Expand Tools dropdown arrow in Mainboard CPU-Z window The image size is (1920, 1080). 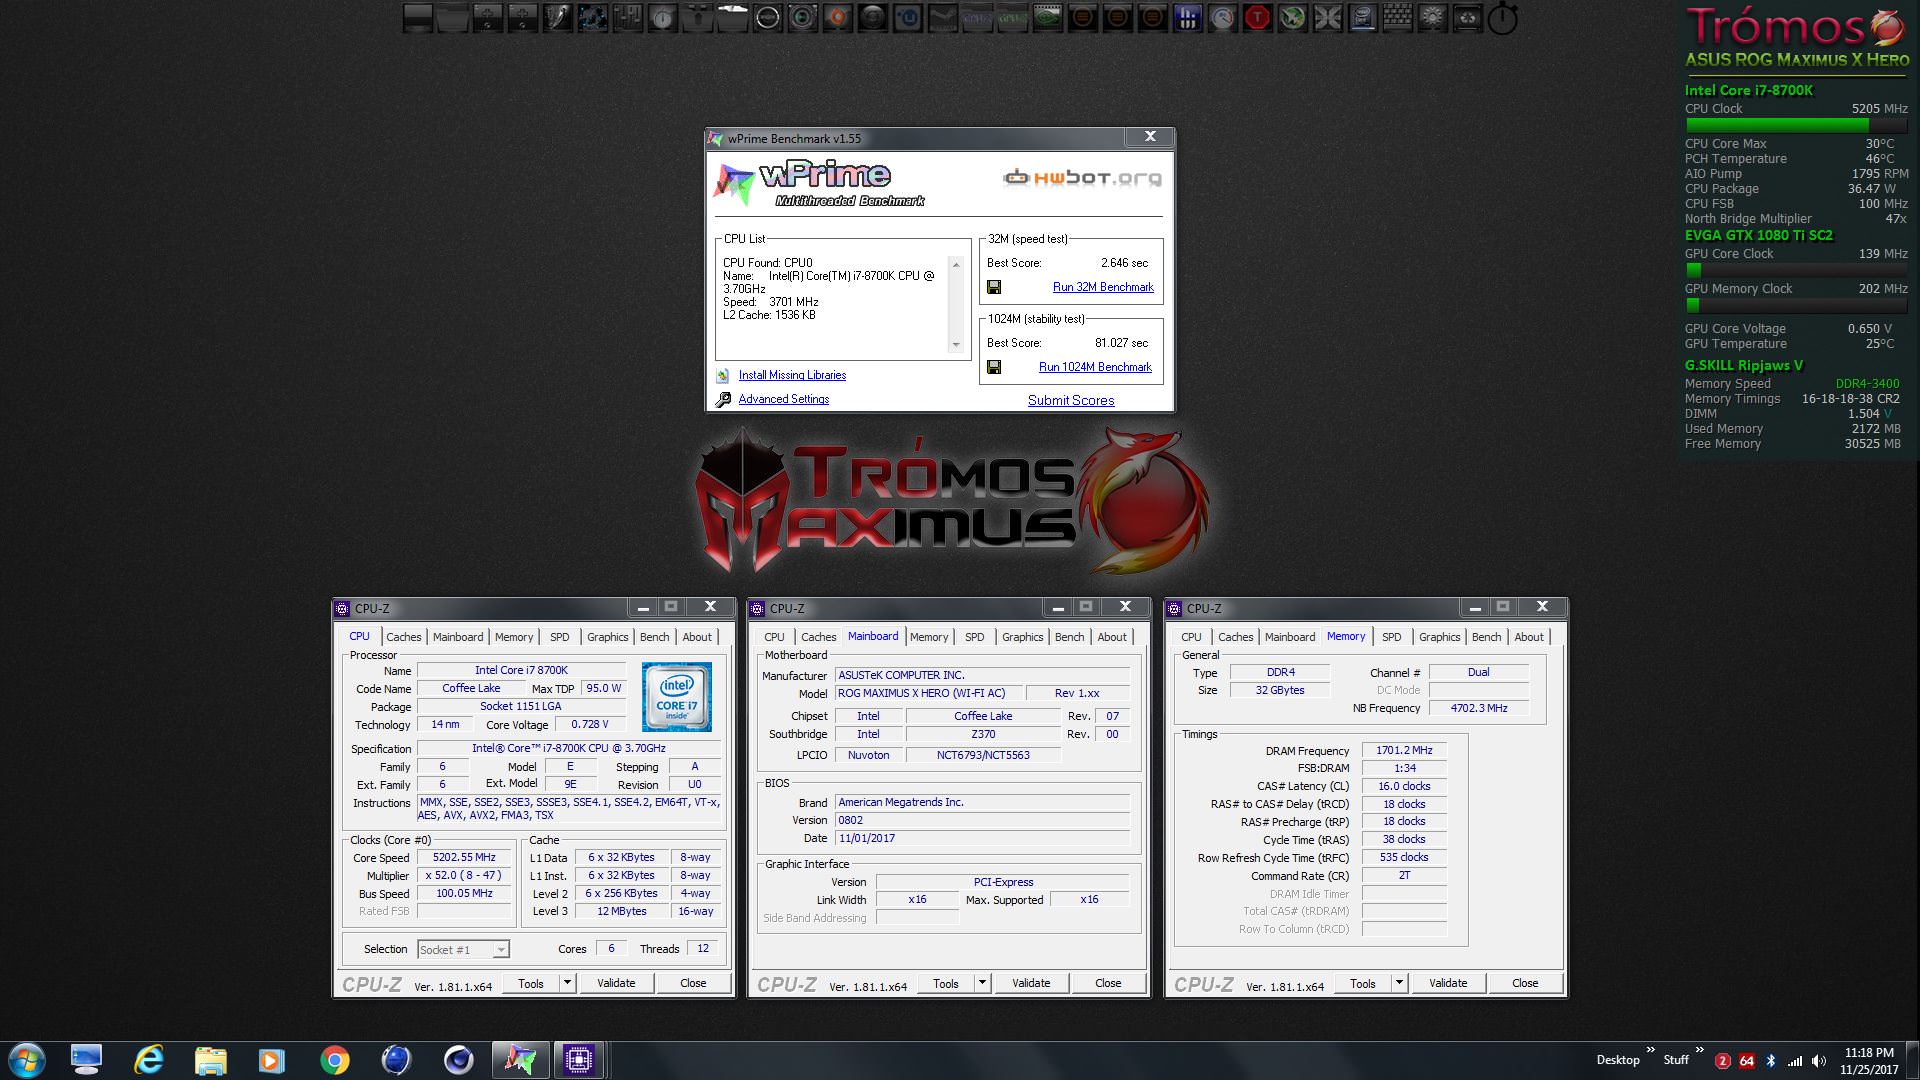pos(982,983)
